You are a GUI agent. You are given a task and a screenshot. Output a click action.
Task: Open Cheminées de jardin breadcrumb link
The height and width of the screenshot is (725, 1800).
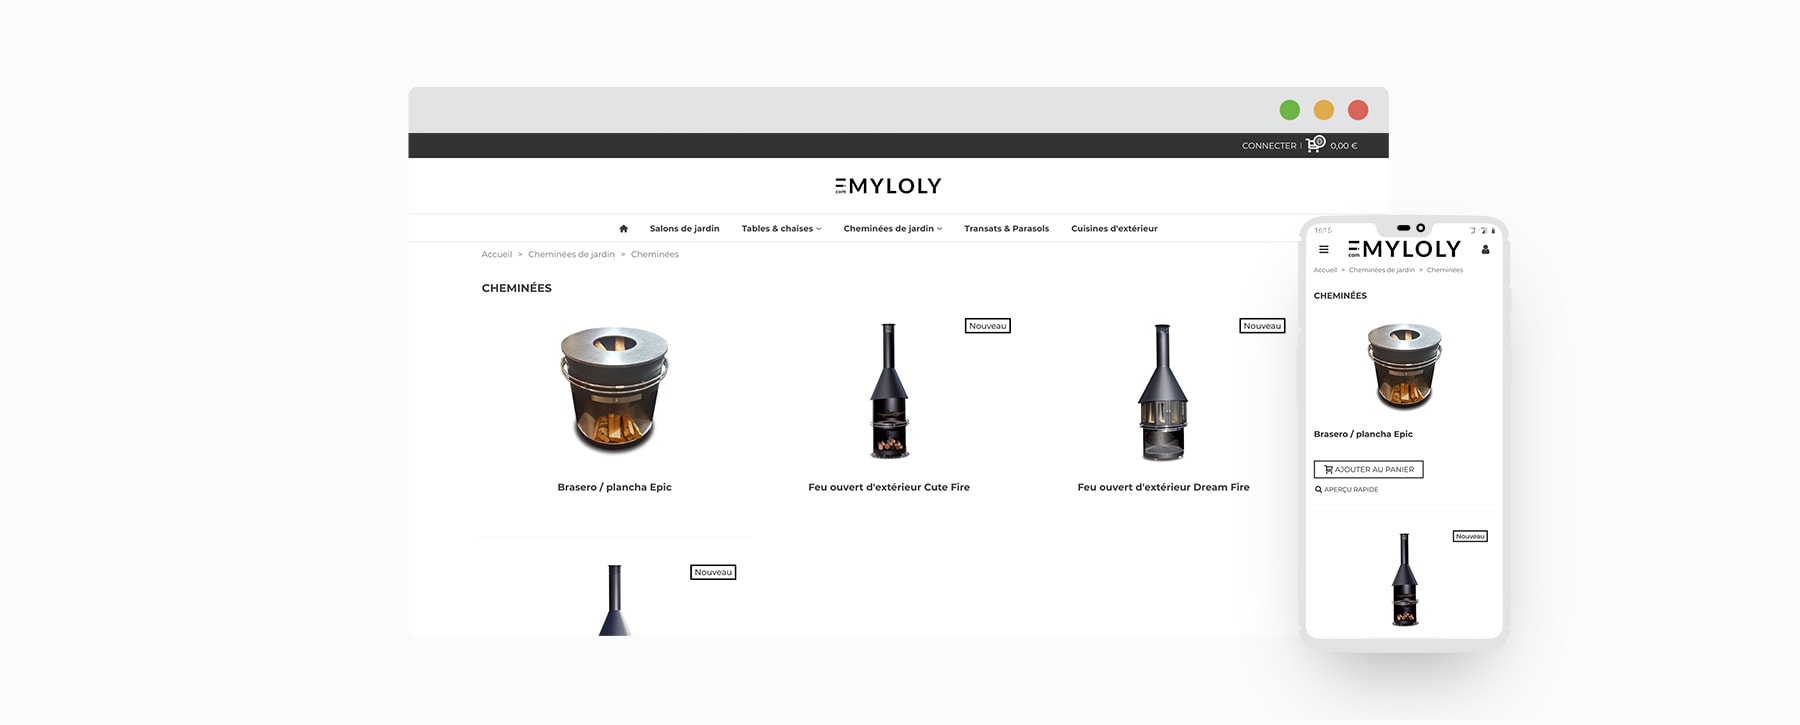(x=571, y=255)
